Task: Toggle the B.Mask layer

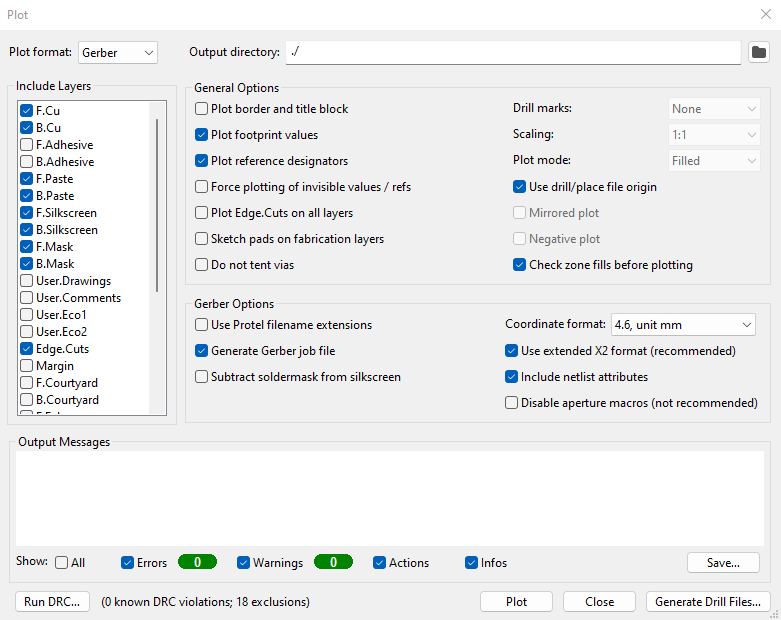Action: (x=26, y=263)
